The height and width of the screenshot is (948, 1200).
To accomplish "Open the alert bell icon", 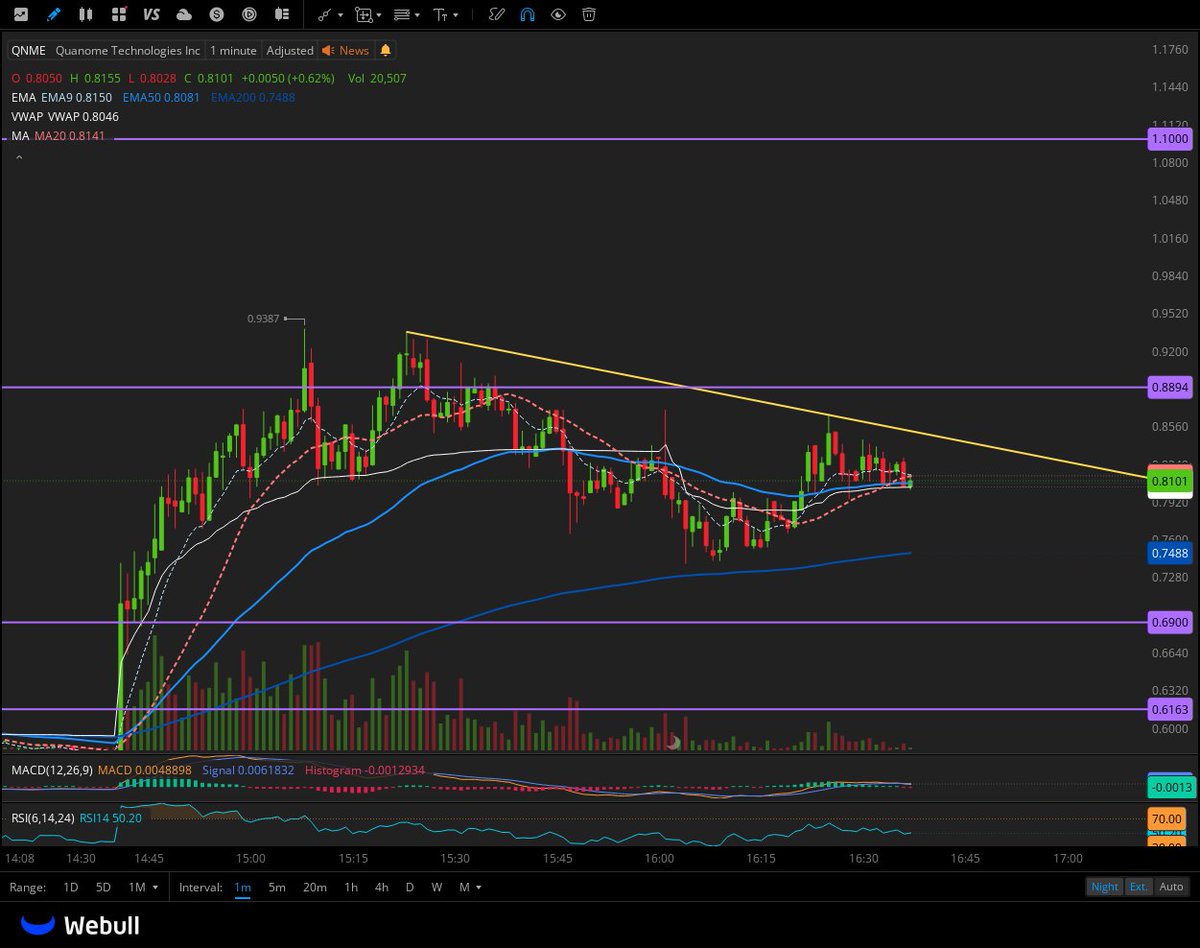I will (x=385, y=50).
